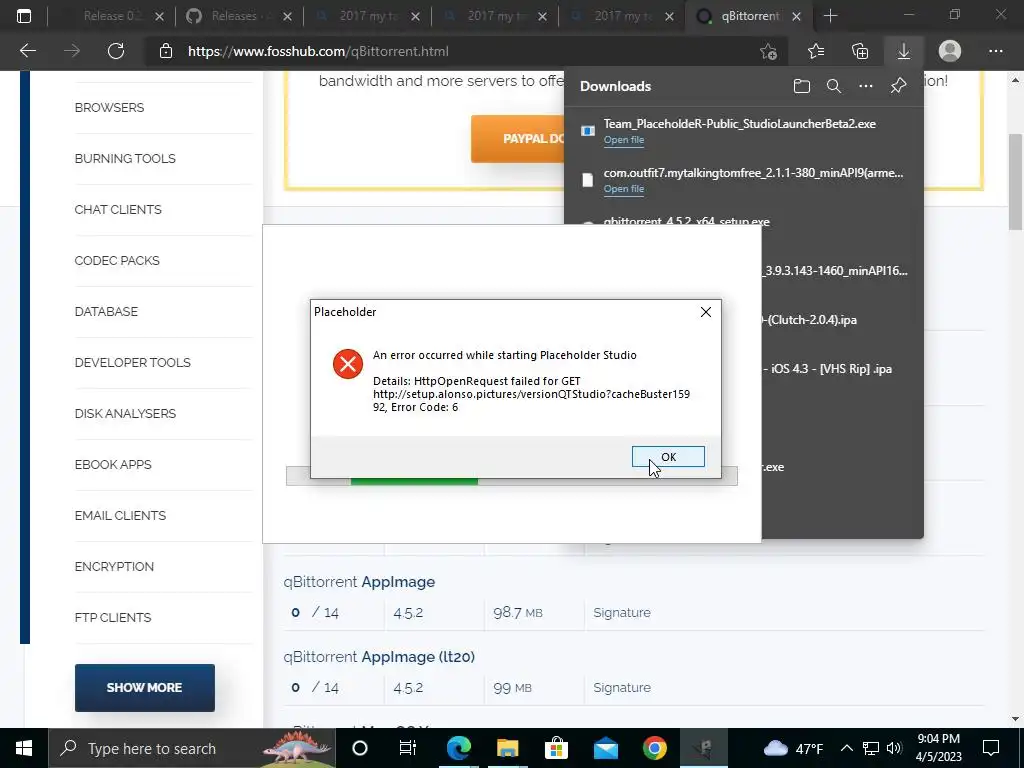The height and width of the screenshot is (768, 1024).
Task: Select BURNING TOOLS category
Action: click(125, 159)
